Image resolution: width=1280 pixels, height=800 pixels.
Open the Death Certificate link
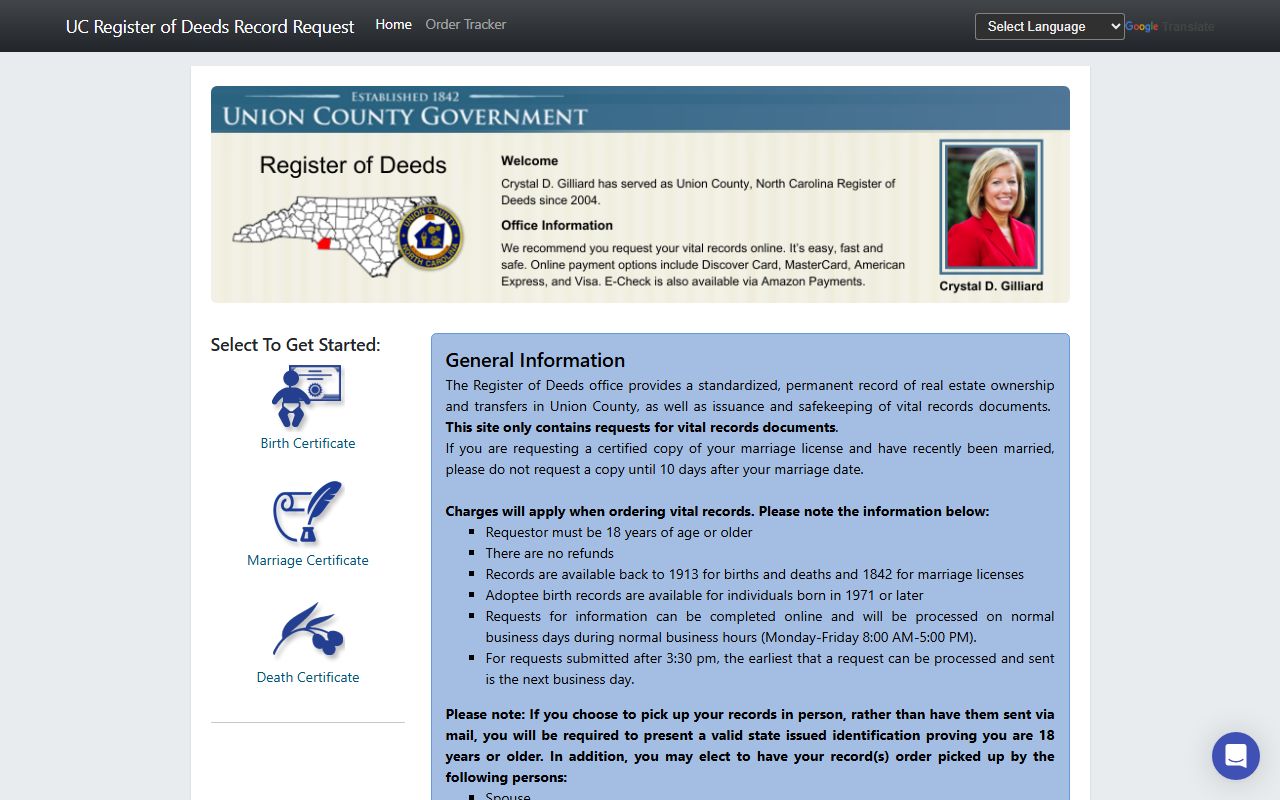[x=308, y=677]
